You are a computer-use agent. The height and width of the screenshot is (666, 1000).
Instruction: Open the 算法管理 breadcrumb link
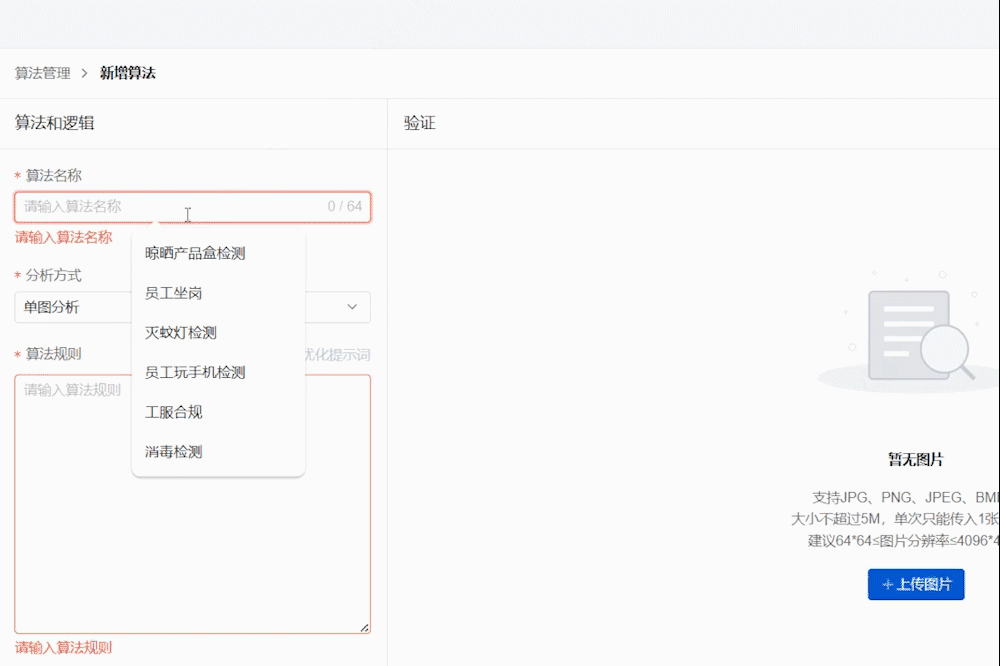40,73
